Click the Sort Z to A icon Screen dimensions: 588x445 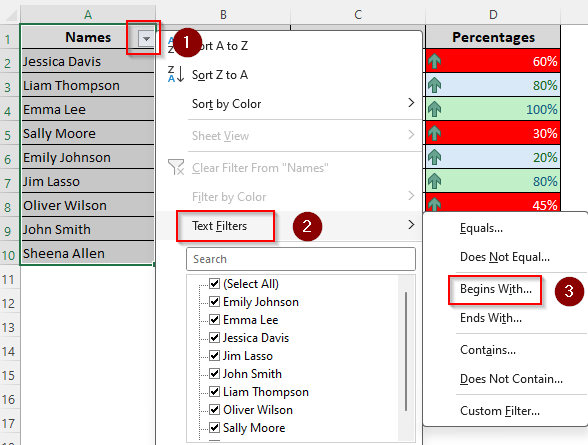(176, 74)
